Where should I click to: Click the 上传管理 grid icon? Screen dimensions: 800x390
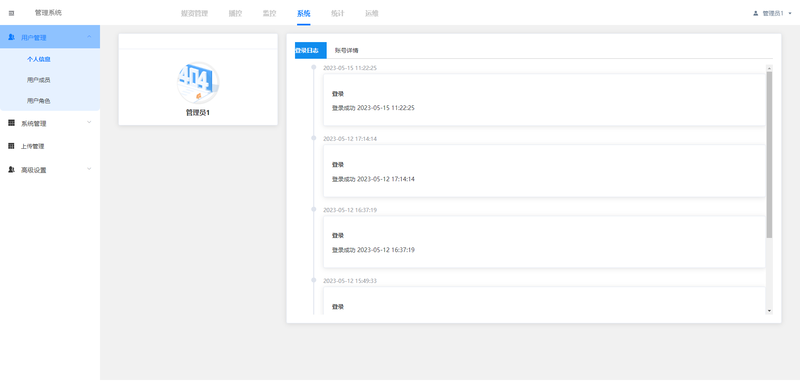[x=11, y=146]
